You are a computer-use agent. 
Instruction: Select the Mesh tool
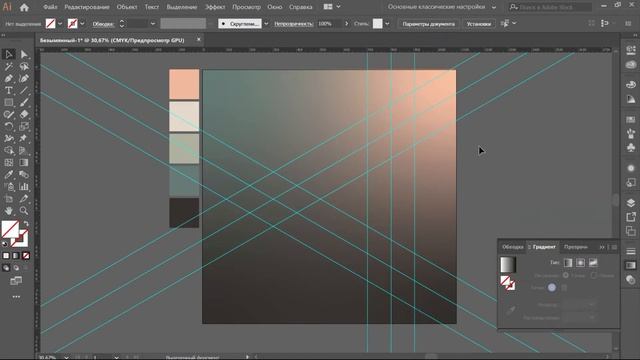9,162
